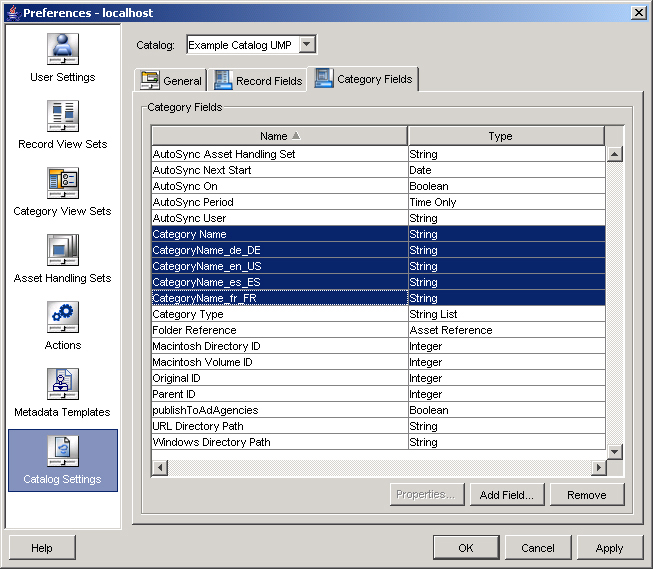Image resolution: width=653 pixels, height=569 pixels.
Task: Switch to the Record Fields tab
Action: (x=258, y=80)
